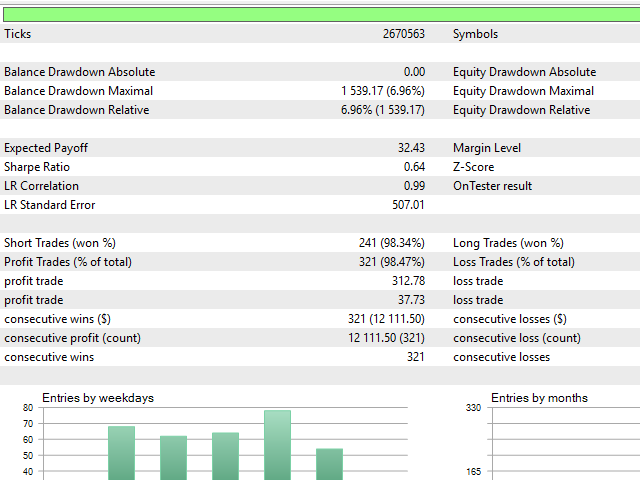The image size is (640, 480).
Task: Select the Z-Score label
Action: [474, 167]
